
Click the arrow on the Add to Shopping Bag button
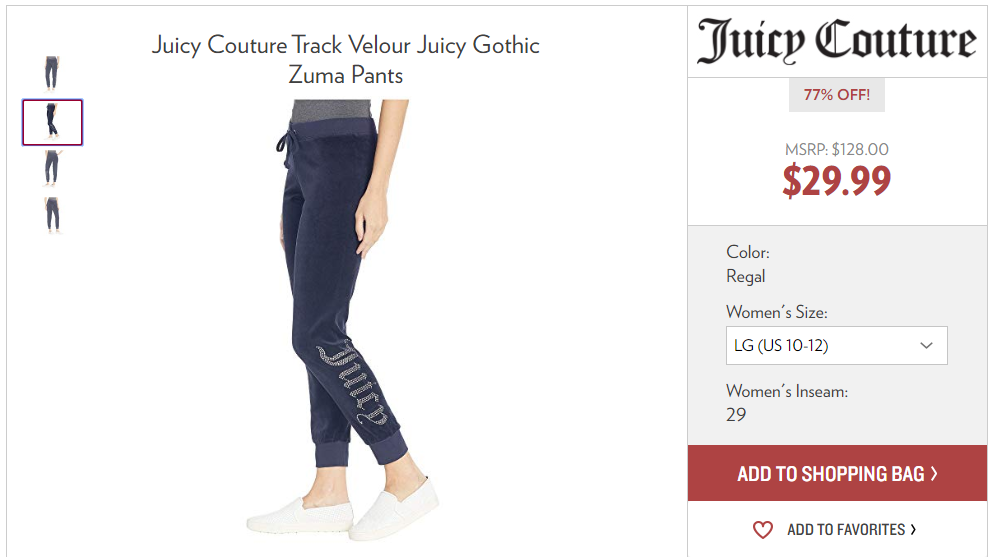click(934, 473)
